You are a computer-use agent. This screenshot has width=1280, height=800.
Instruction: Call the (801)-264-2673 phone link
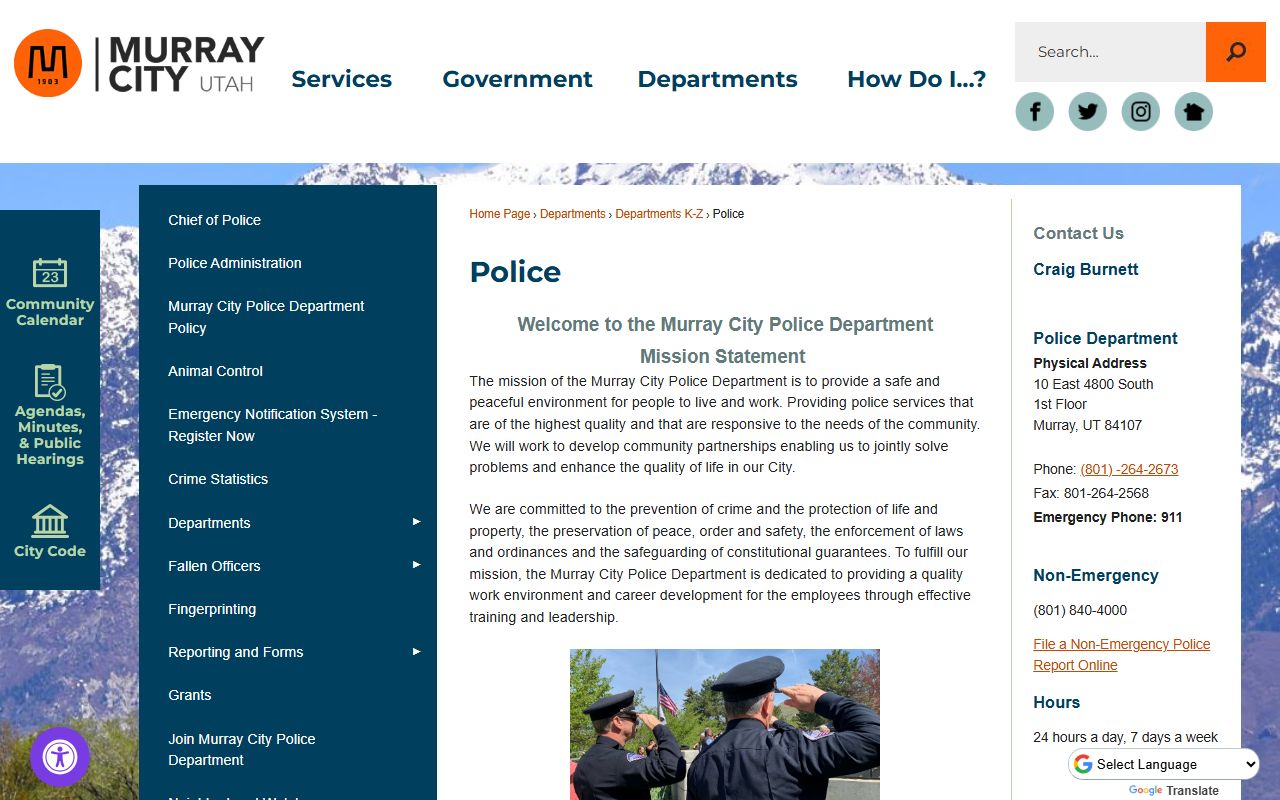1129,469
